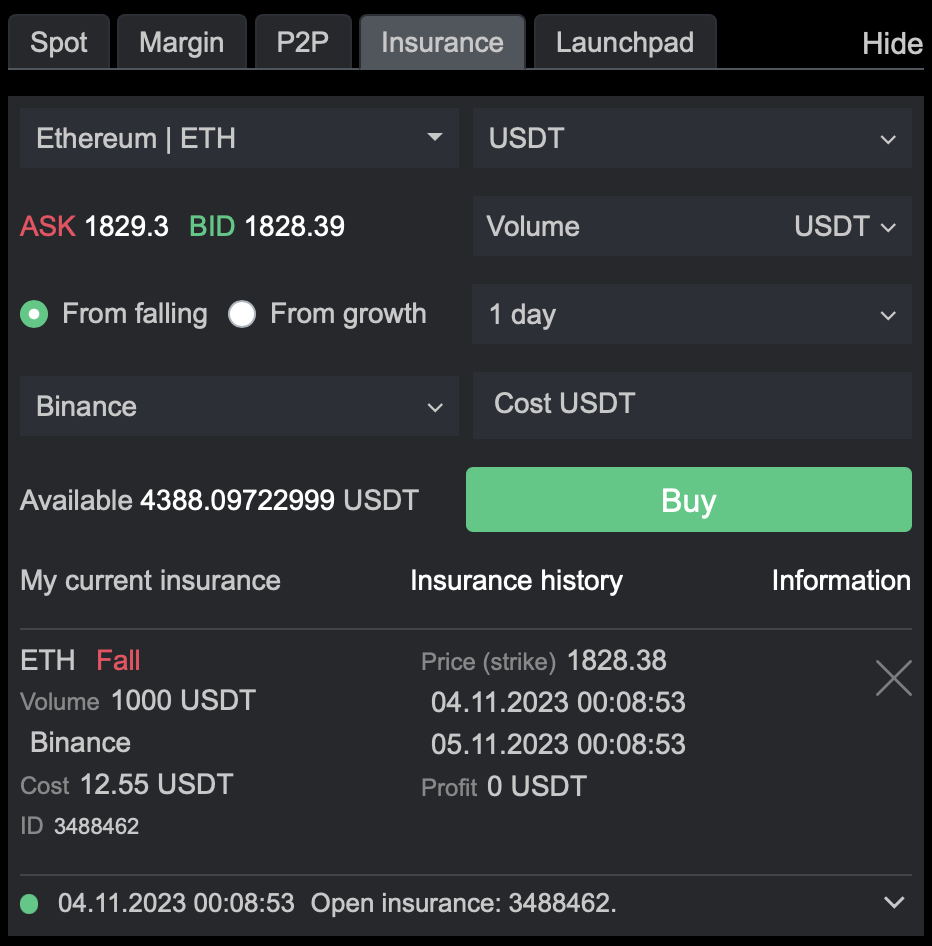This screenshot has height=946, width=932.
Task: Click the green status dot in log
Action: pos(30,904)
